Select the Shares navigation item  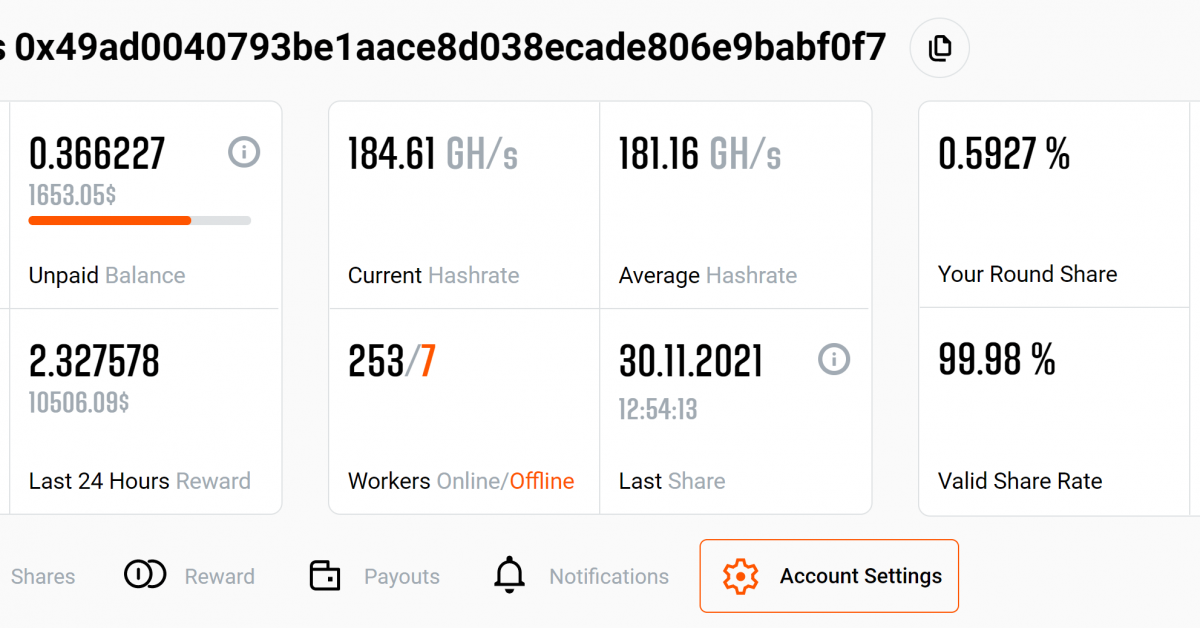[x=43, y=576]
